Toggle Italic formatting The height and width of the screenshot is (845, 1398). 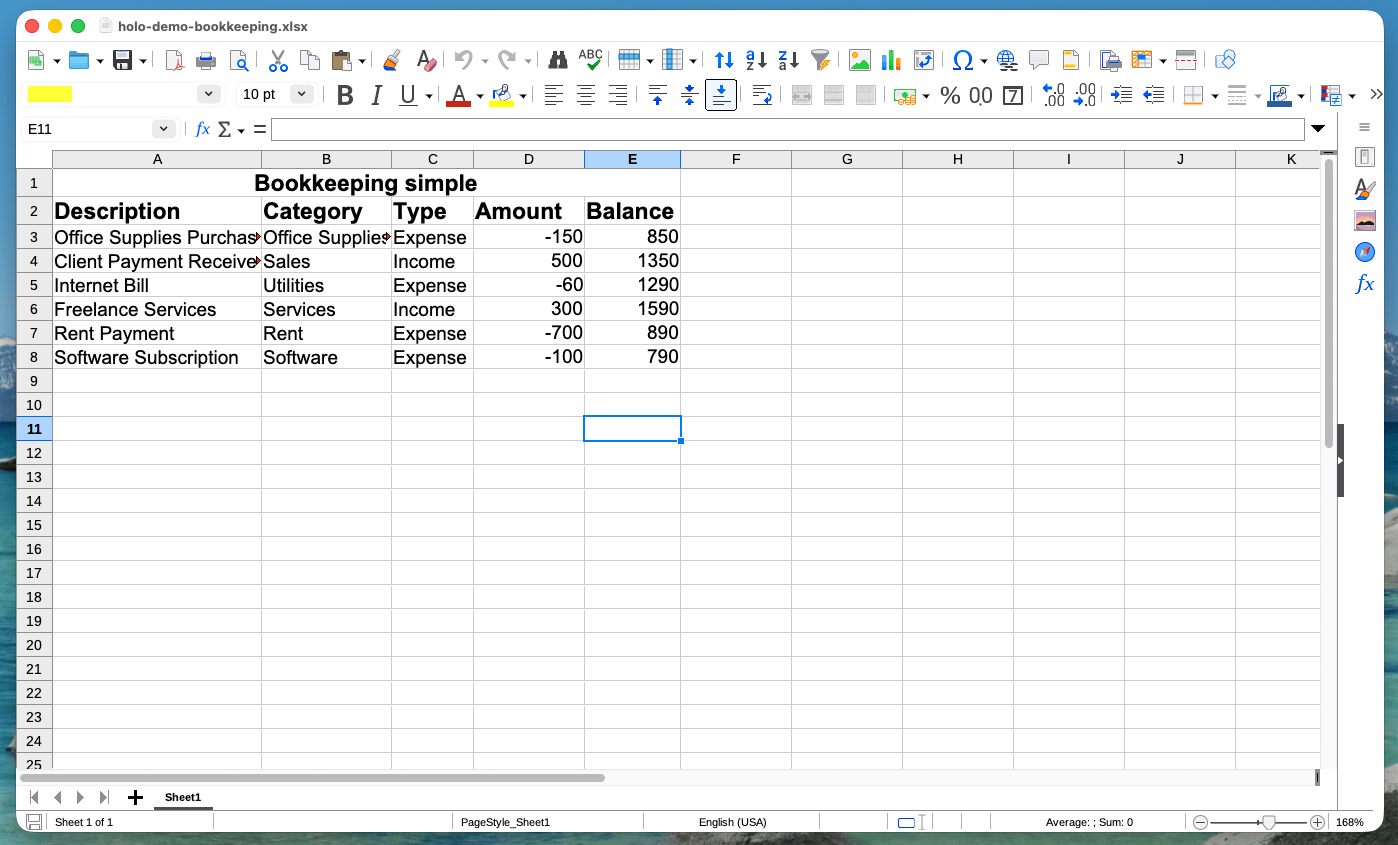[377, 95]
